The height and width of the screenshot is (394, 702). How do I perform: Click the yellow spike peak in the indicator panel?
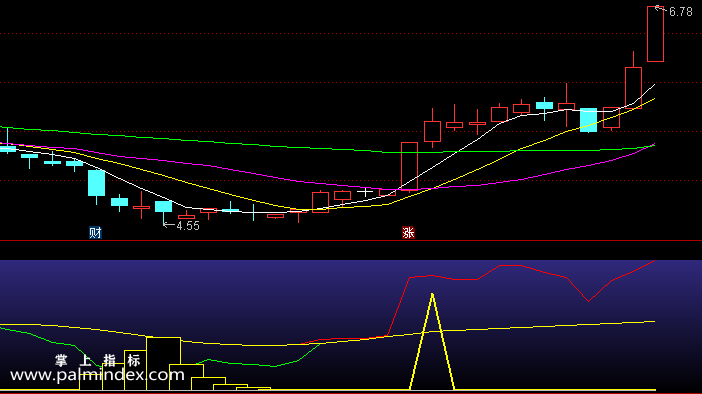coord(432,295)
